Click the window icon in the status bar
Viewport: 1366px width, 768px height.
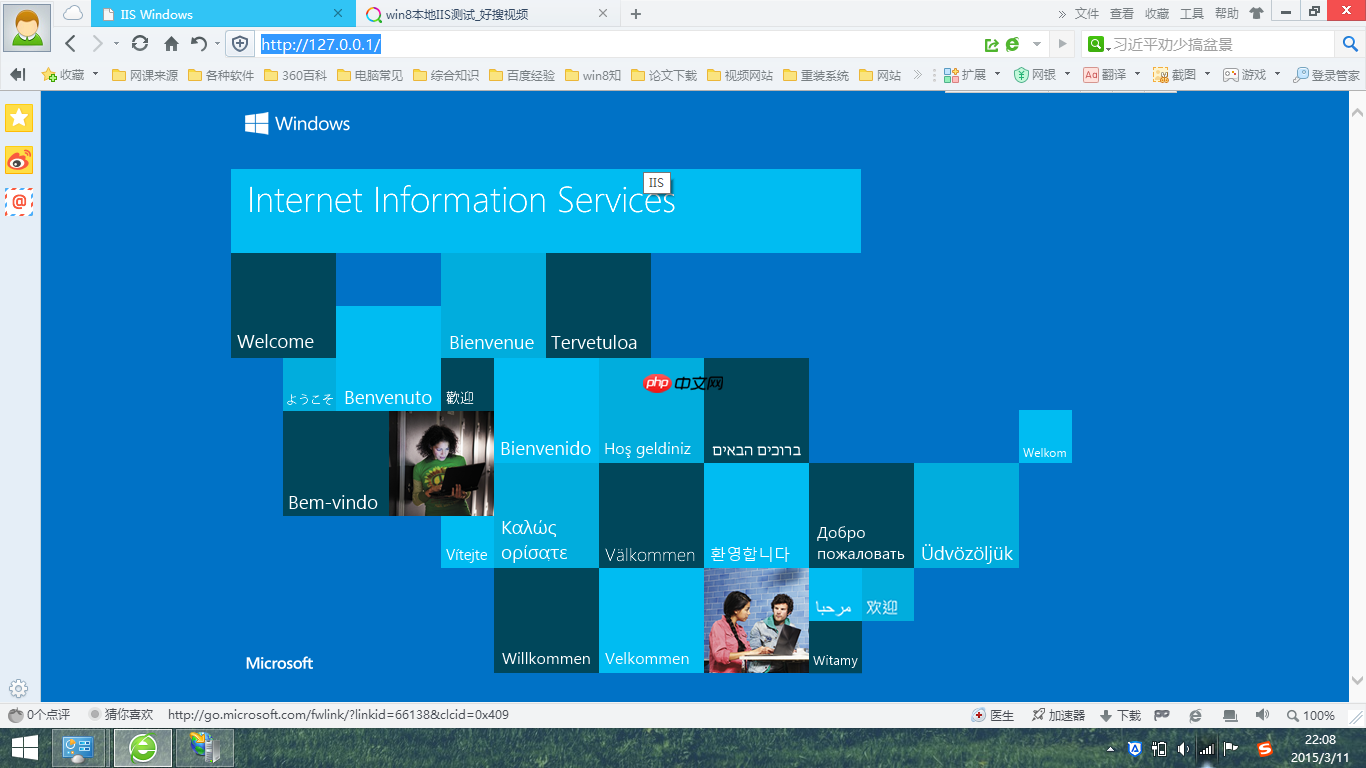[x=1230, y=715]
